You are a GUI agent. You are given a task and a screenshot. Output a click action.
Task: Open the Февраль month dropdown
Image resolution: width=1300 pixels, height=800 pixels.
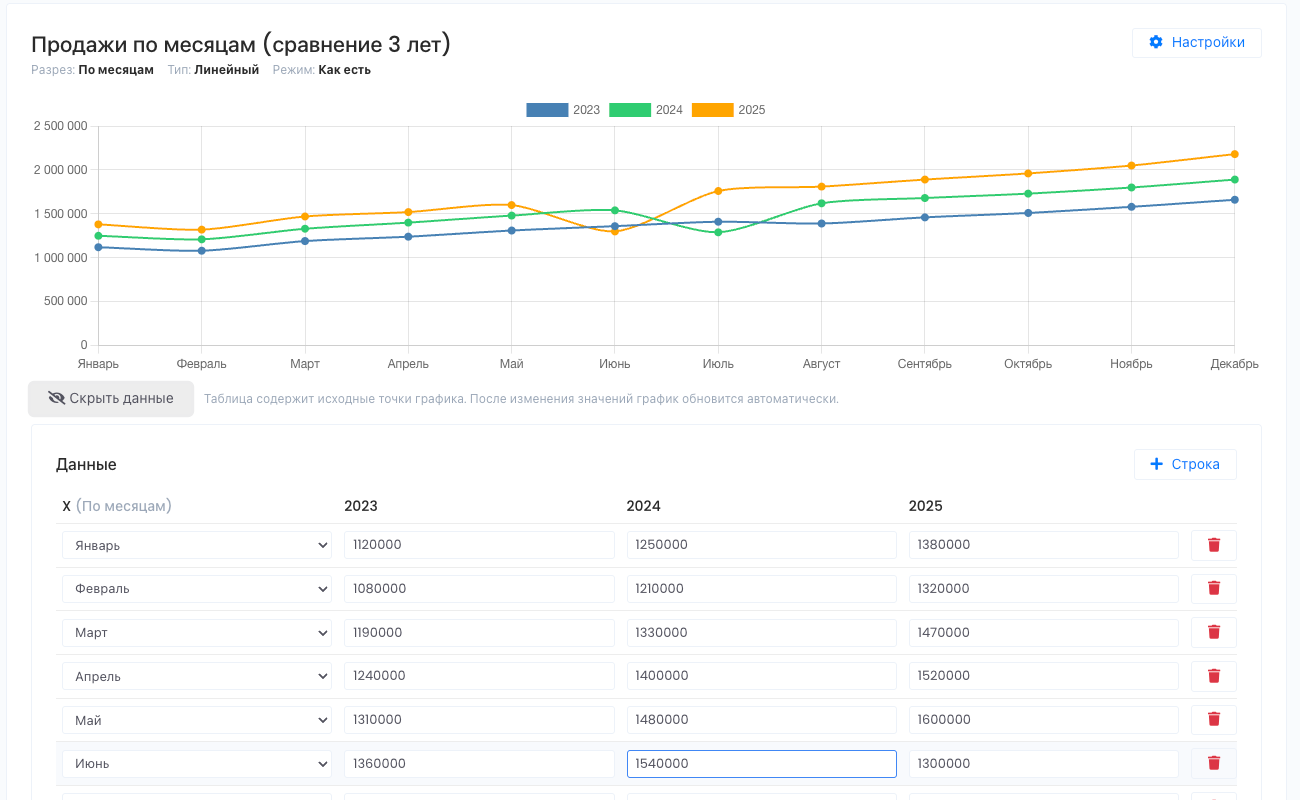point(197,589)
